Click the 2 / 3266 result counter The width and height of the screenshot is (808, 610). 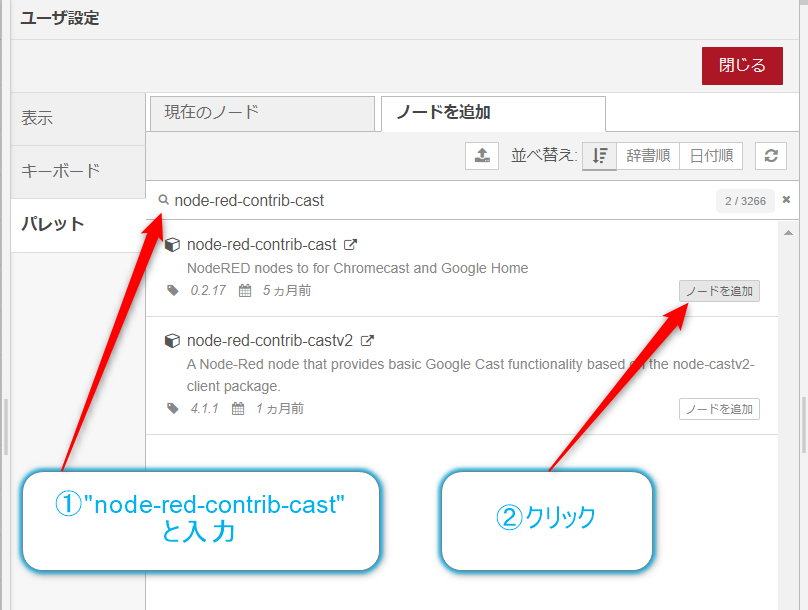coord(745,201)
